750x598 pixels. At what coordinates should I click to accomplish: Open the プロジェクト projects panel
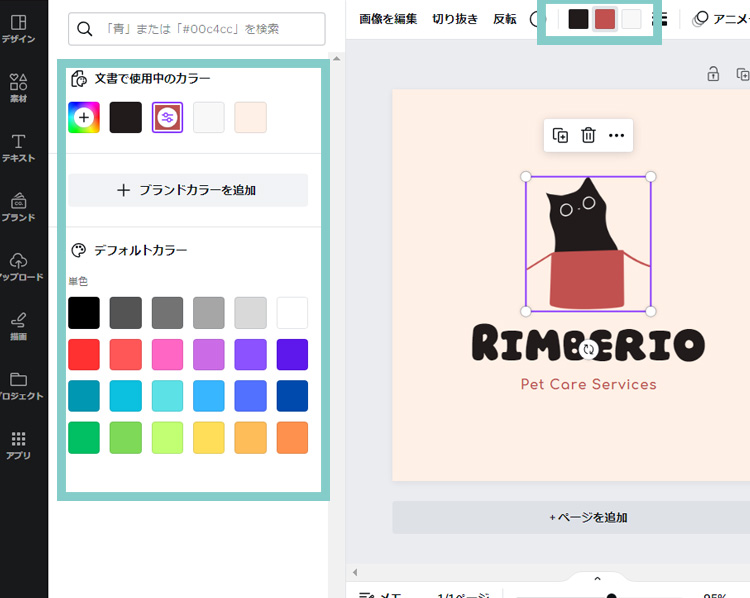coord(19,386)
